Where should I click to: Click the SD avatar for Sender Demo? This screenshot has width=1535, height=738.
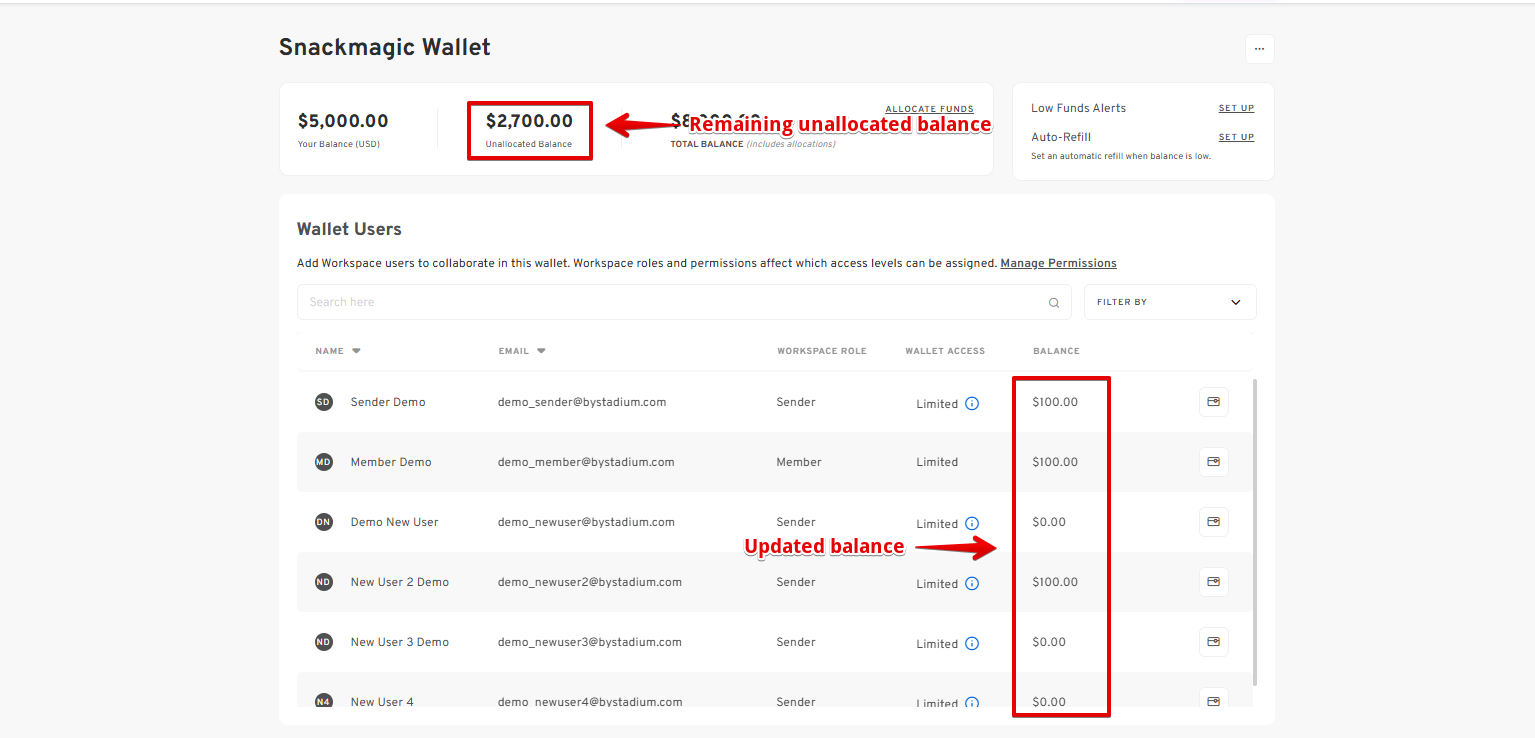tap(323, 402)
